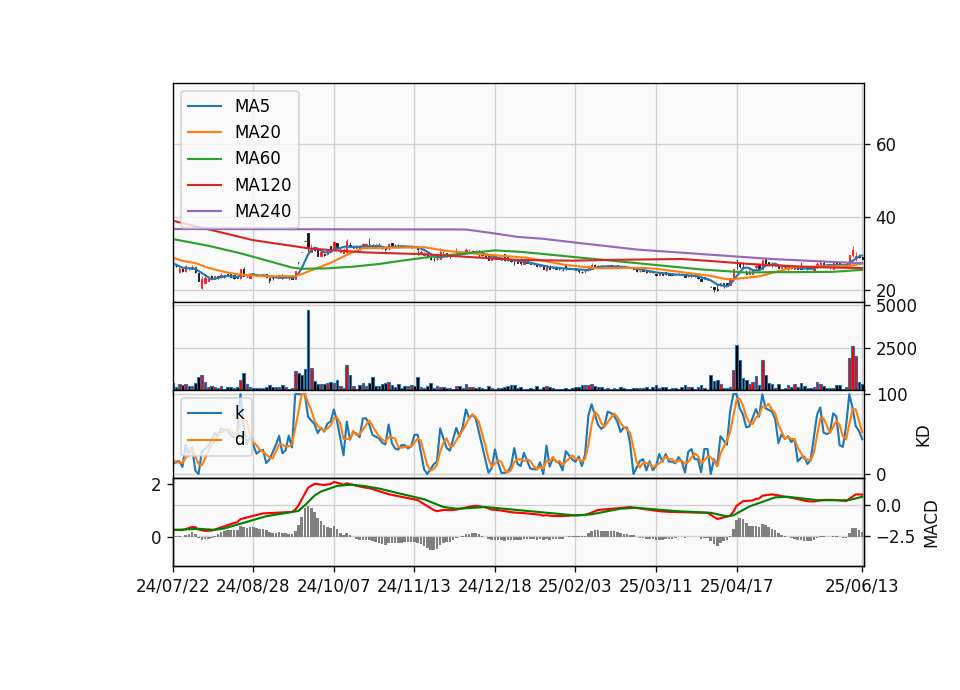
Task: Click the 24/11/13 date label
Action: pos(414,586)
